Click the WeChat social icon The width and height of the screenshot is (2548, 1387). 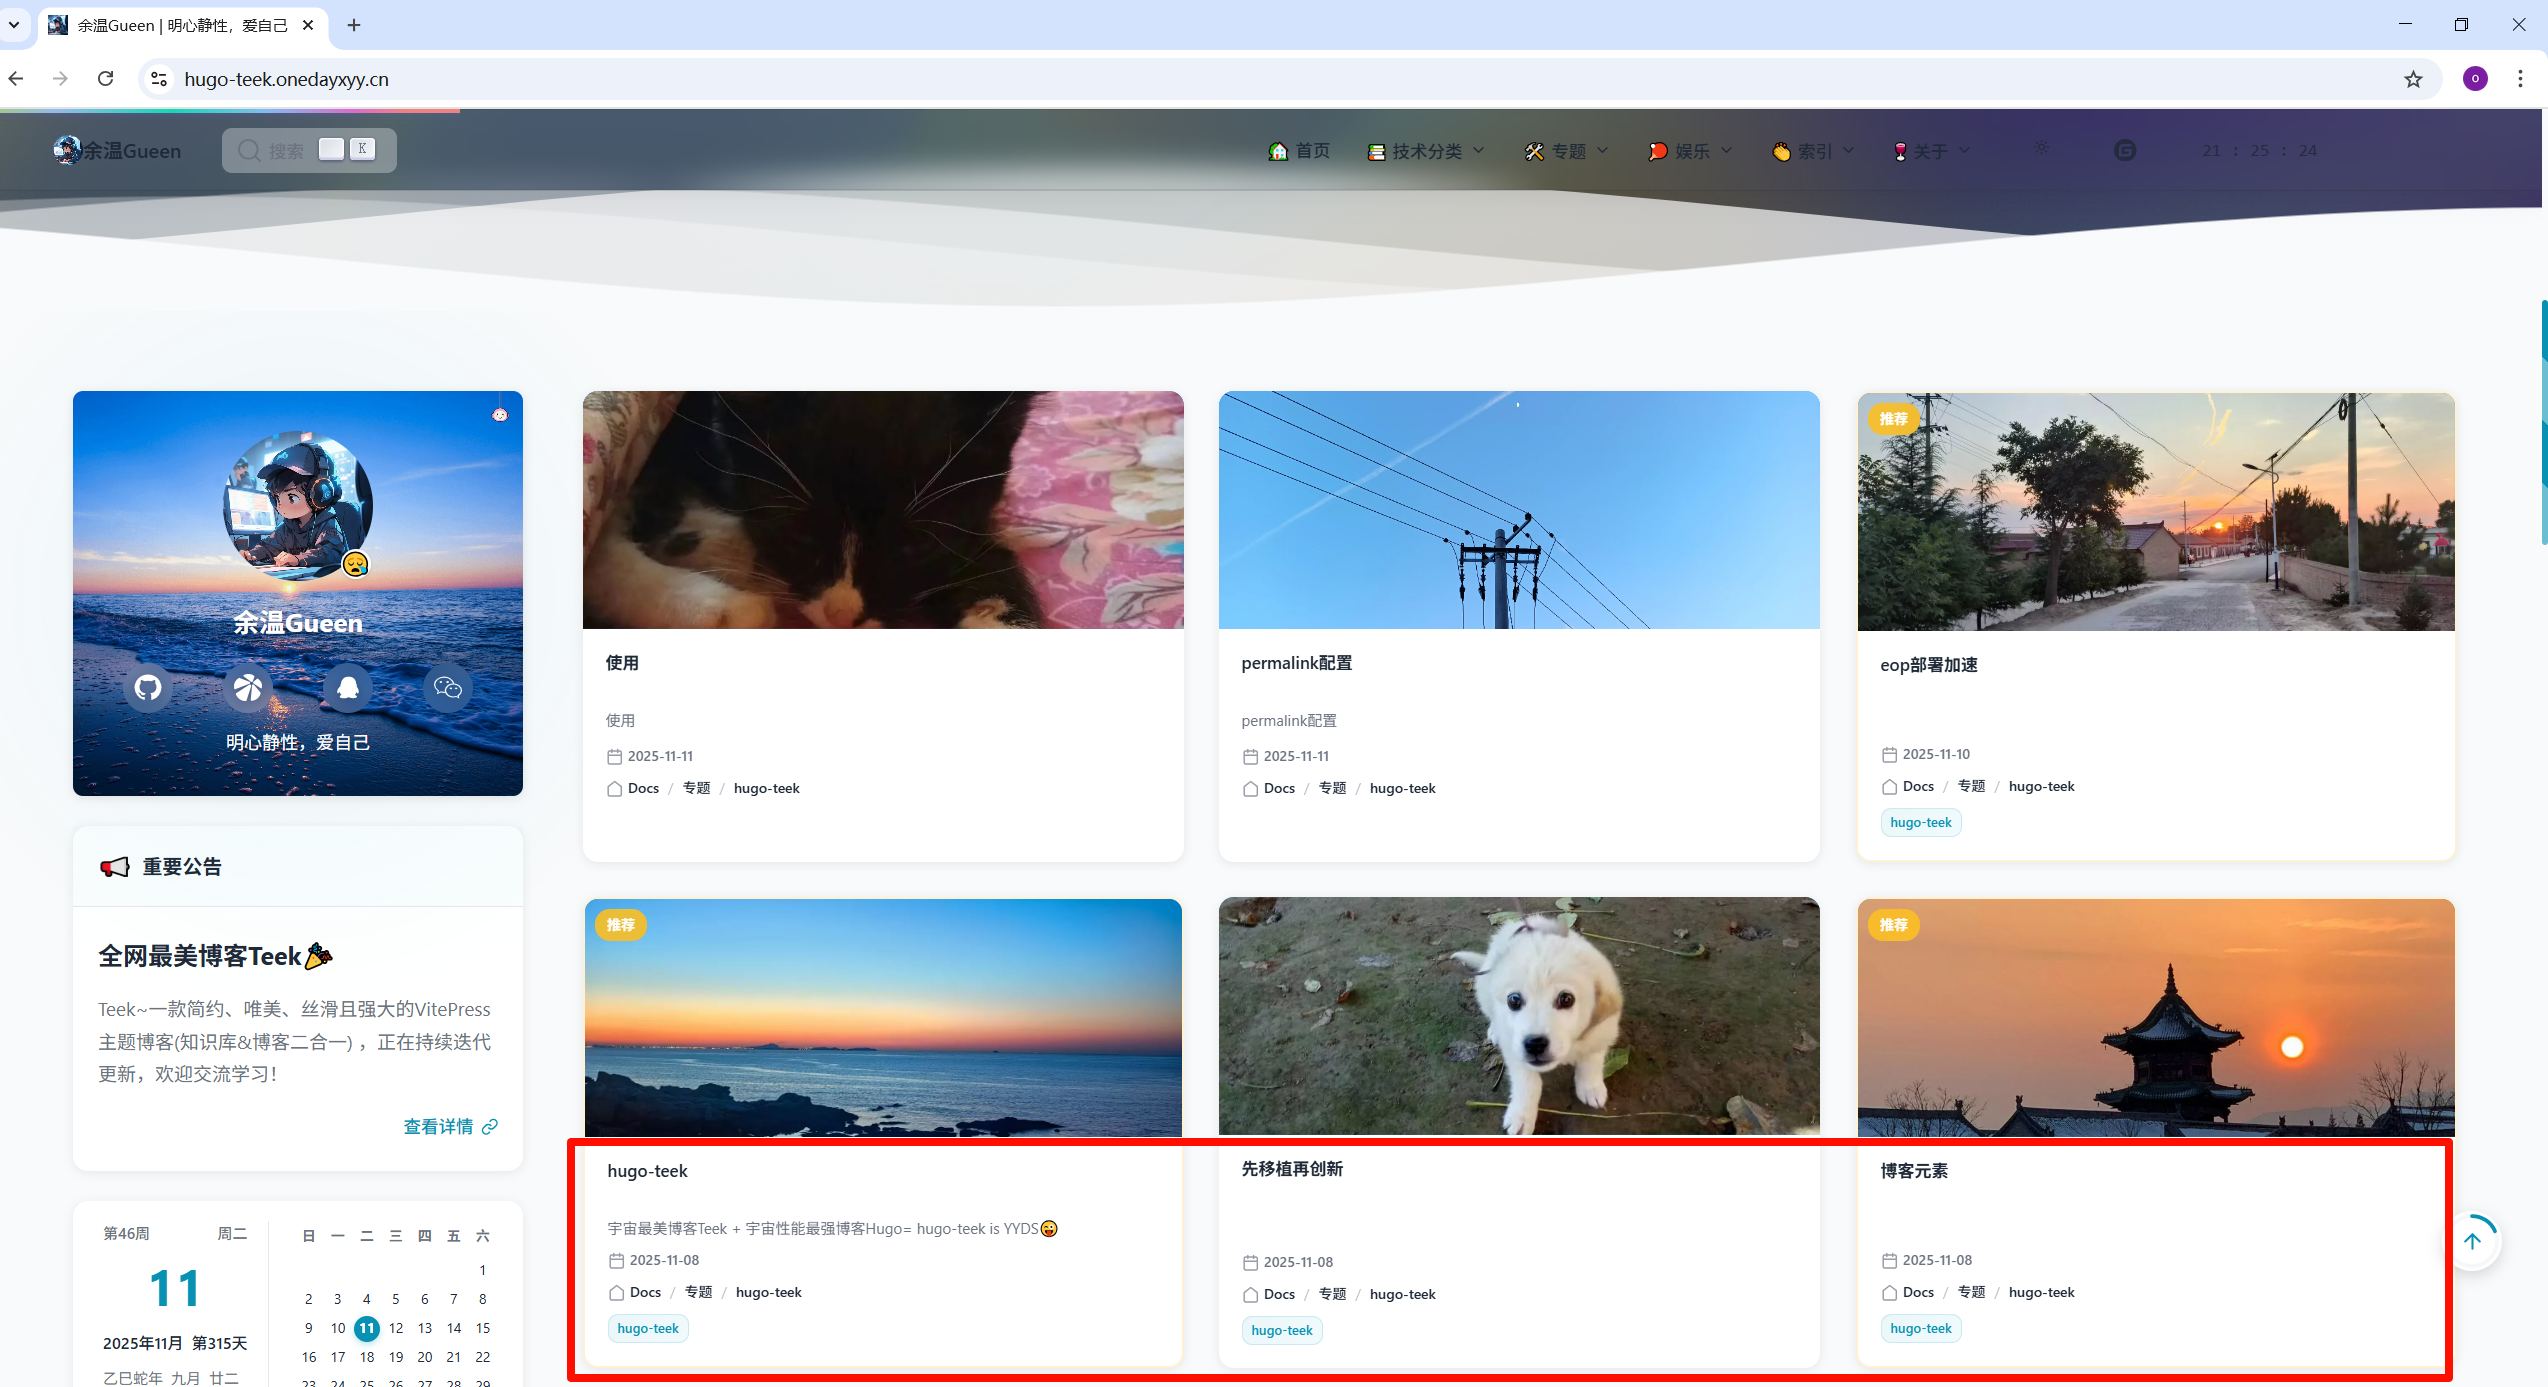[x=447, y=688]
